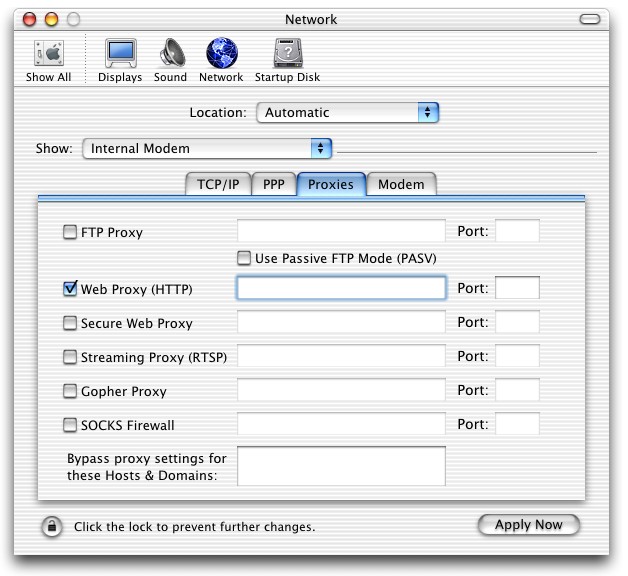Click the Streaming Proxy (RTSP) address field
This screenshot has width=628, height=576.
coord(341,356)
